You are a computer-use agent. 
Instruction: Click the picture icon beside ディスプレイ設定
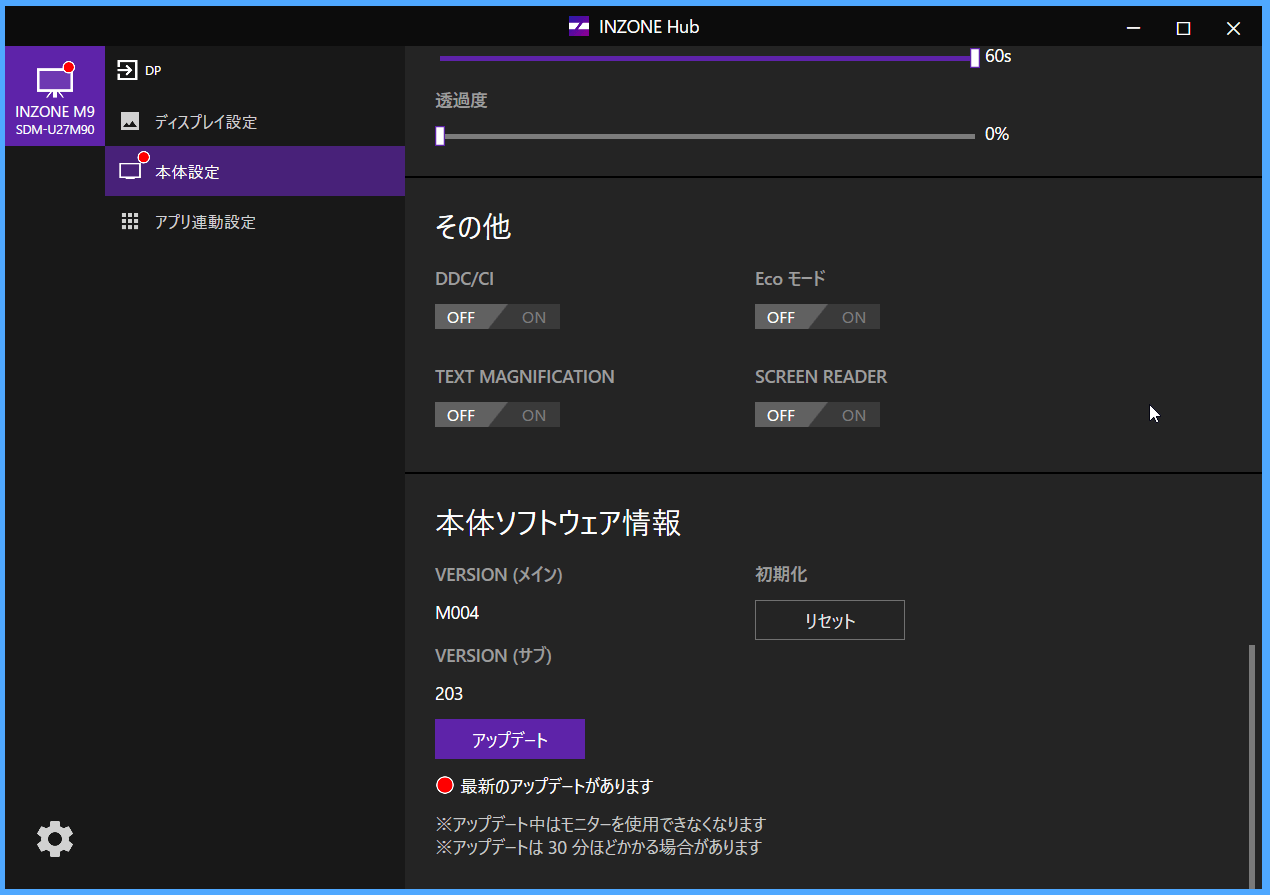tap(130, 121)
